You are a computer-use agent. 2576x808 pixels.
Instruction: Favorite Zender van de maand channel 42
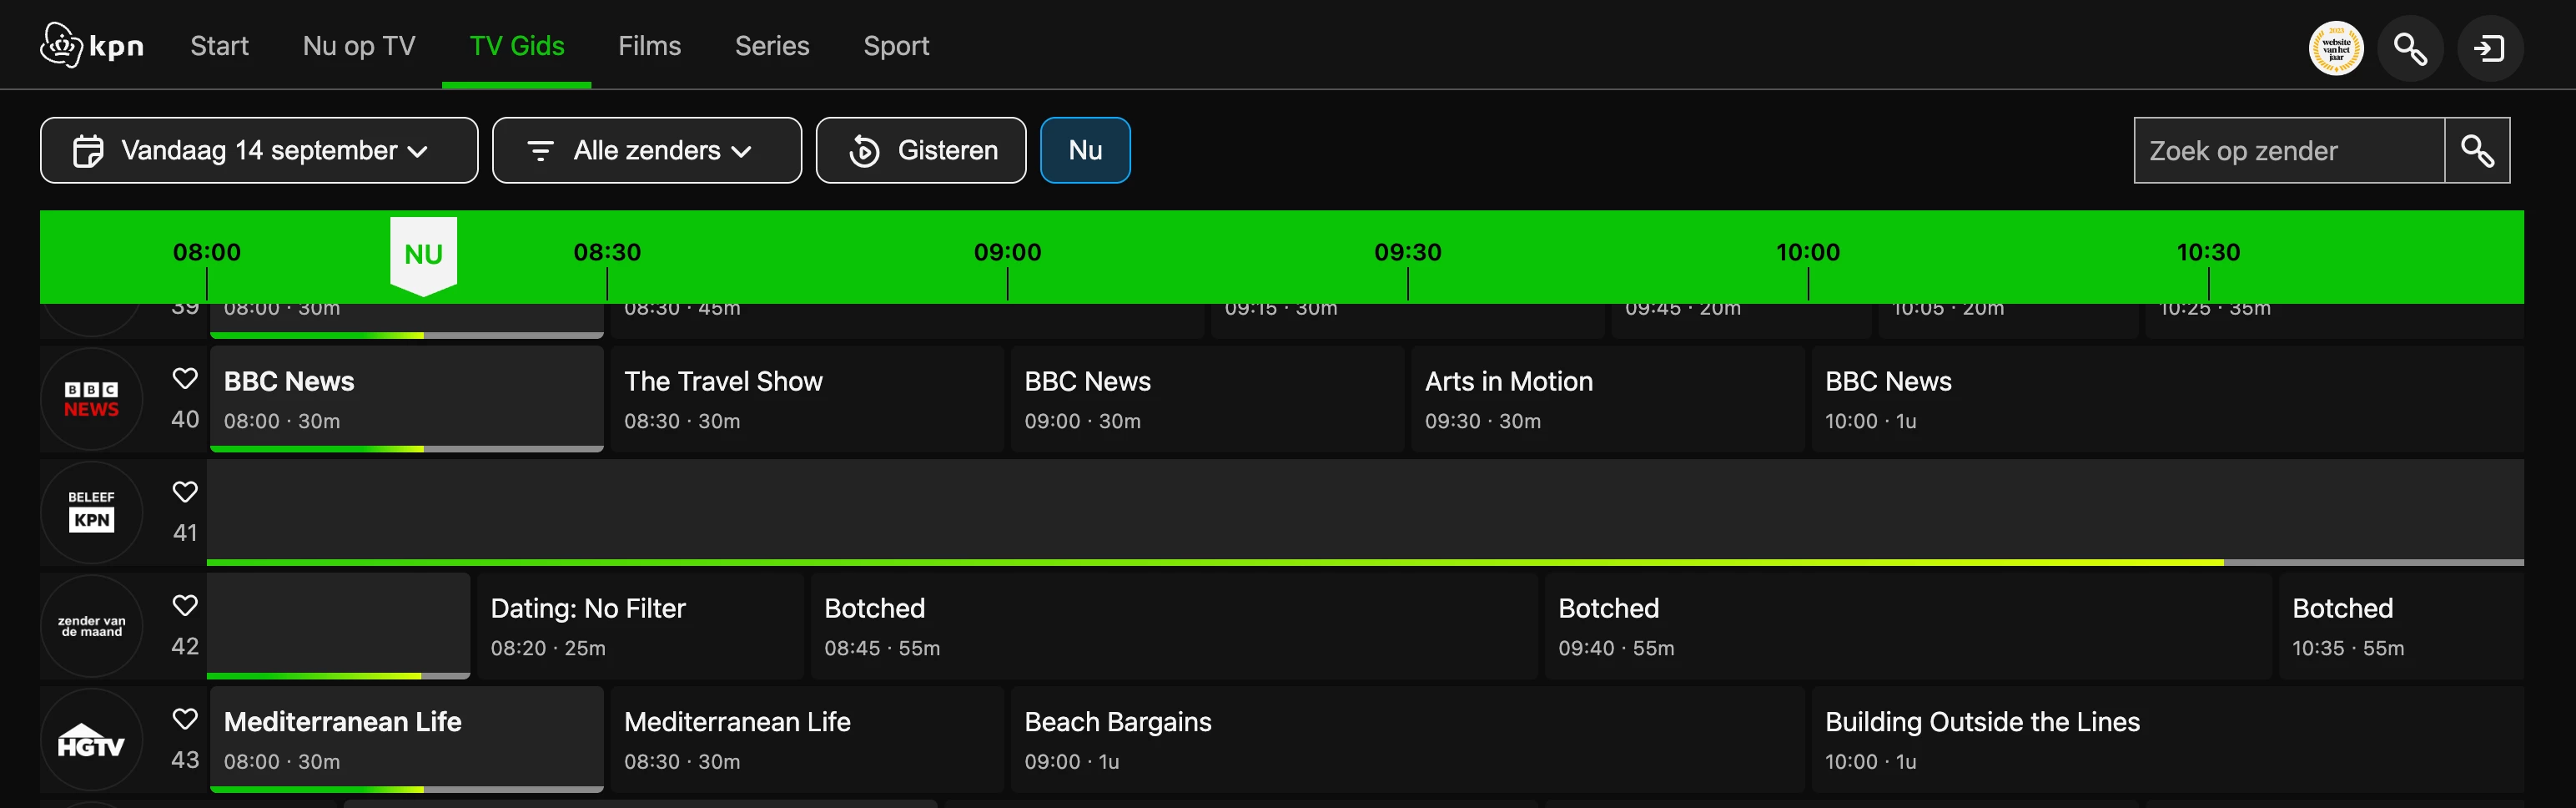[x=185, y=605]
